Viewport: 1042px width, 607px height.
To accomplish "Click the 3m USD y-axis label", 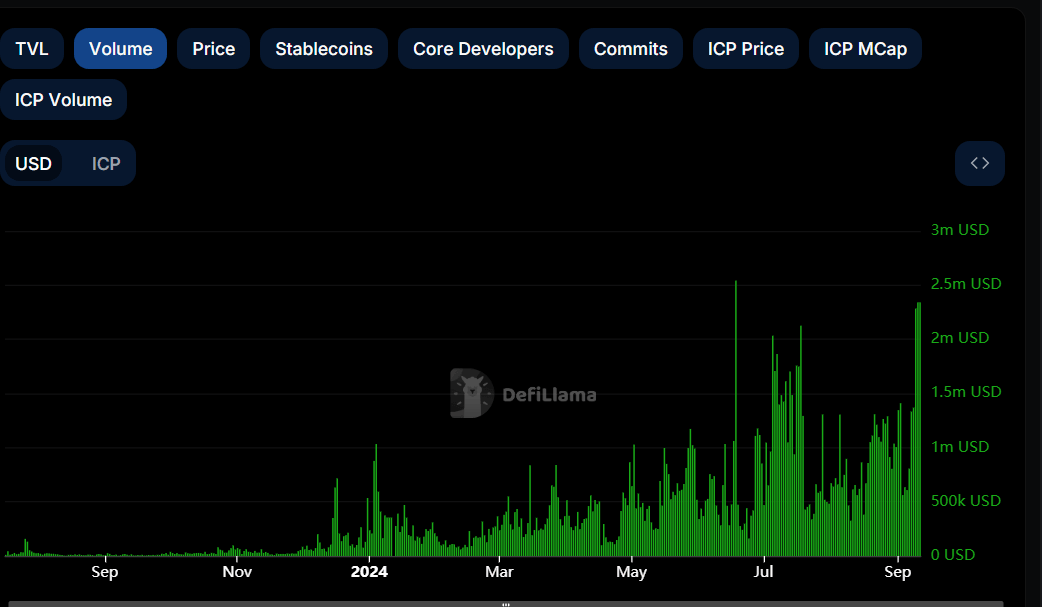I will [x=959, y=230].
